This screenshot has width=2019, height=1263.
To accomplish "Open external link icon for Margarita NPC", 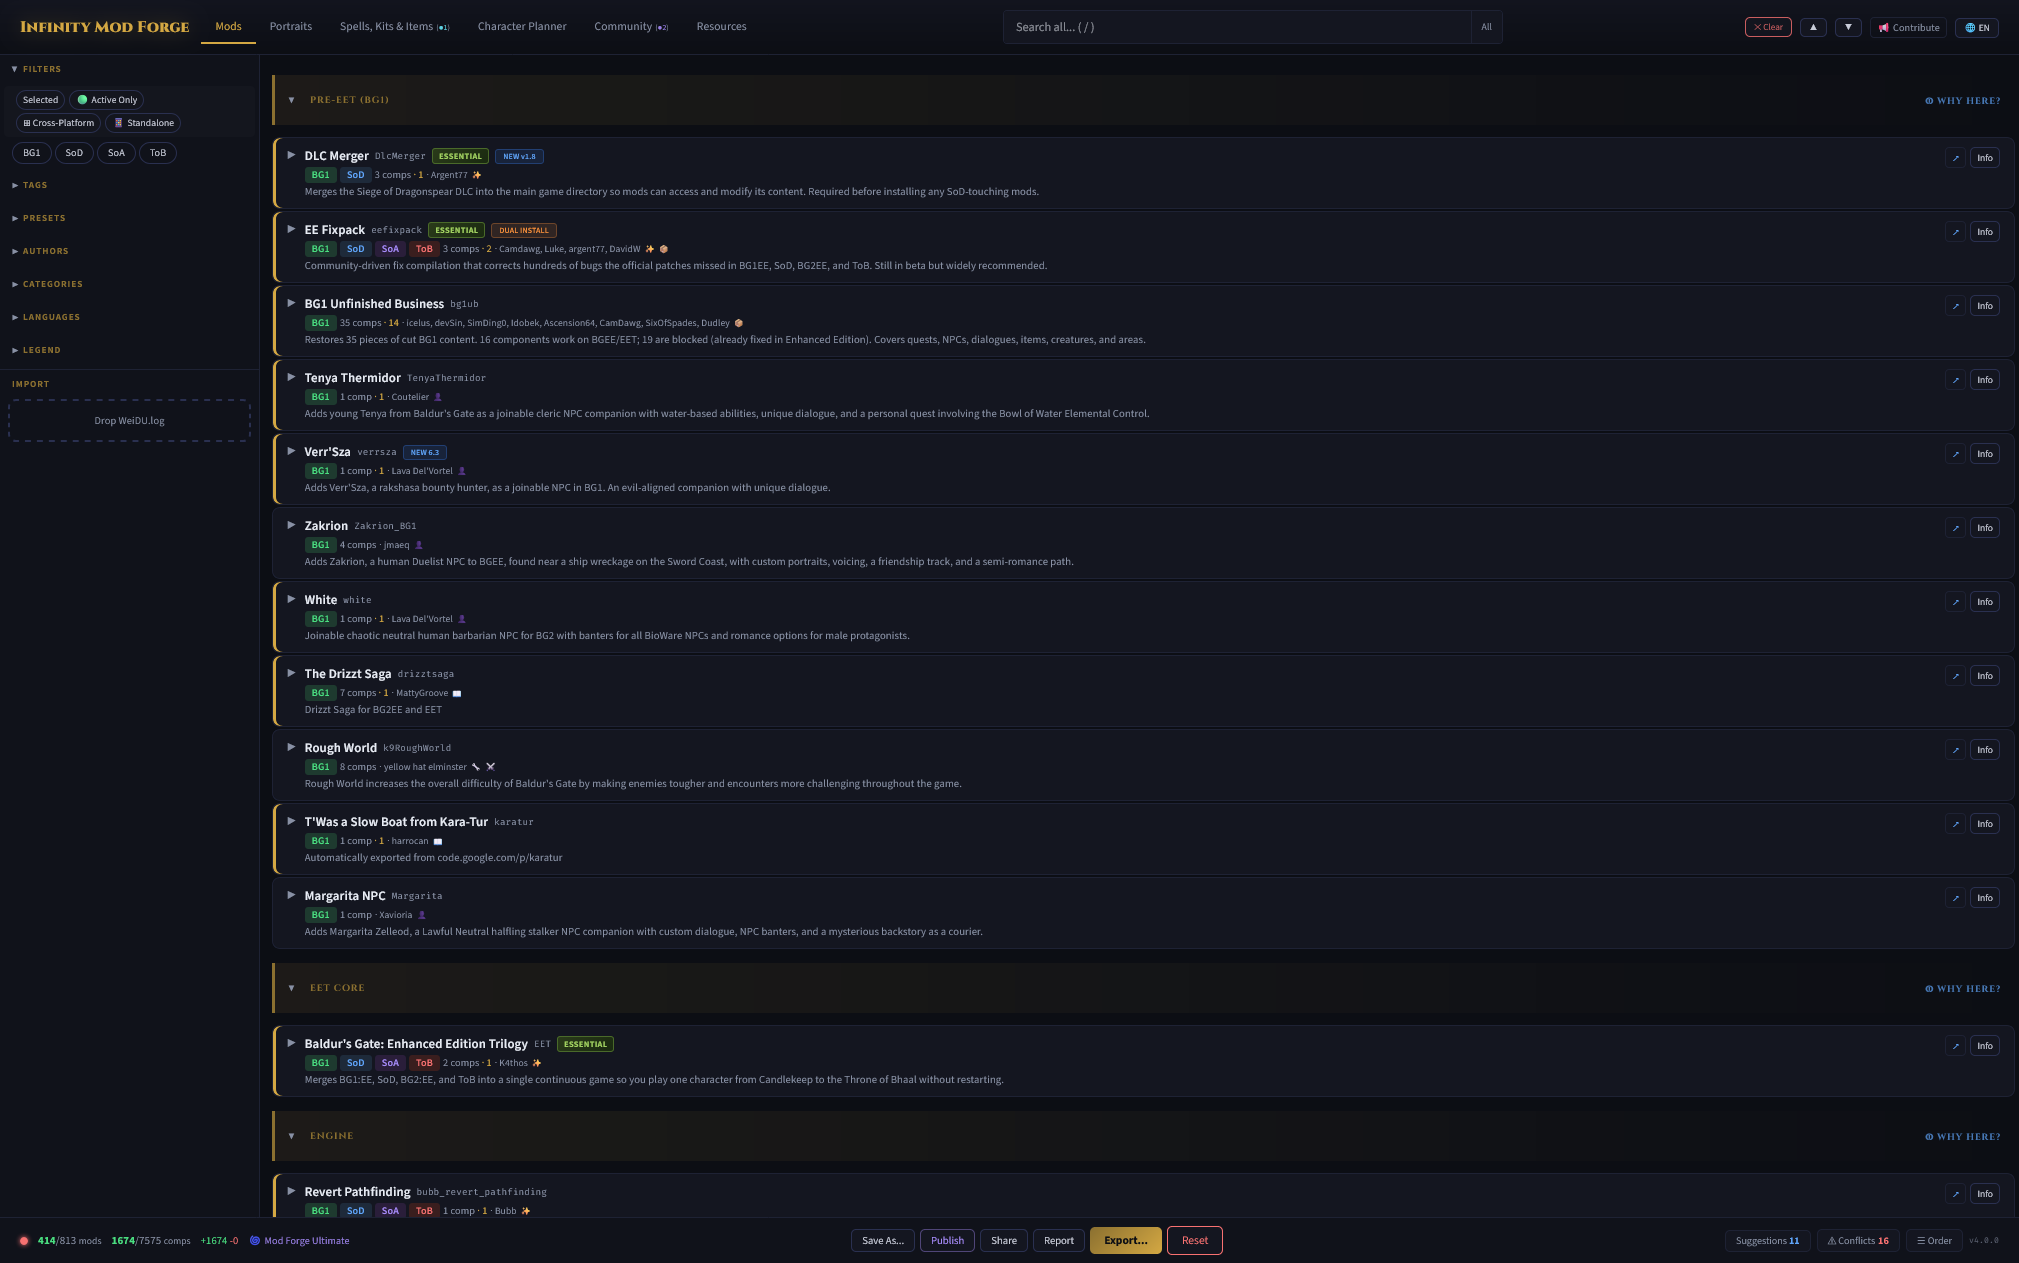I will pyautogui.click(x=1955, y=898).
